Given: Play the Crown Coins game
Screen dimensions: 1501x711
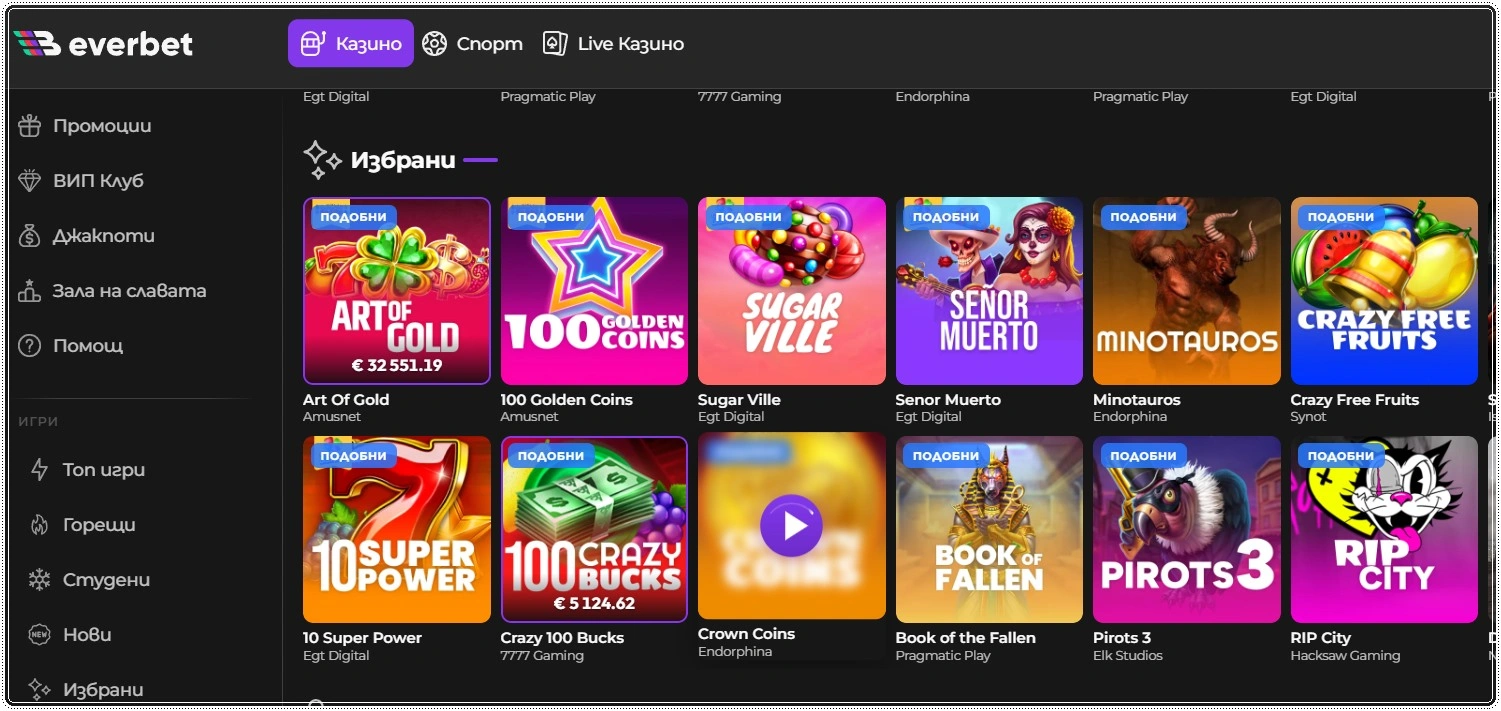Looking at the screenshot, I should [x=791, y=526].
